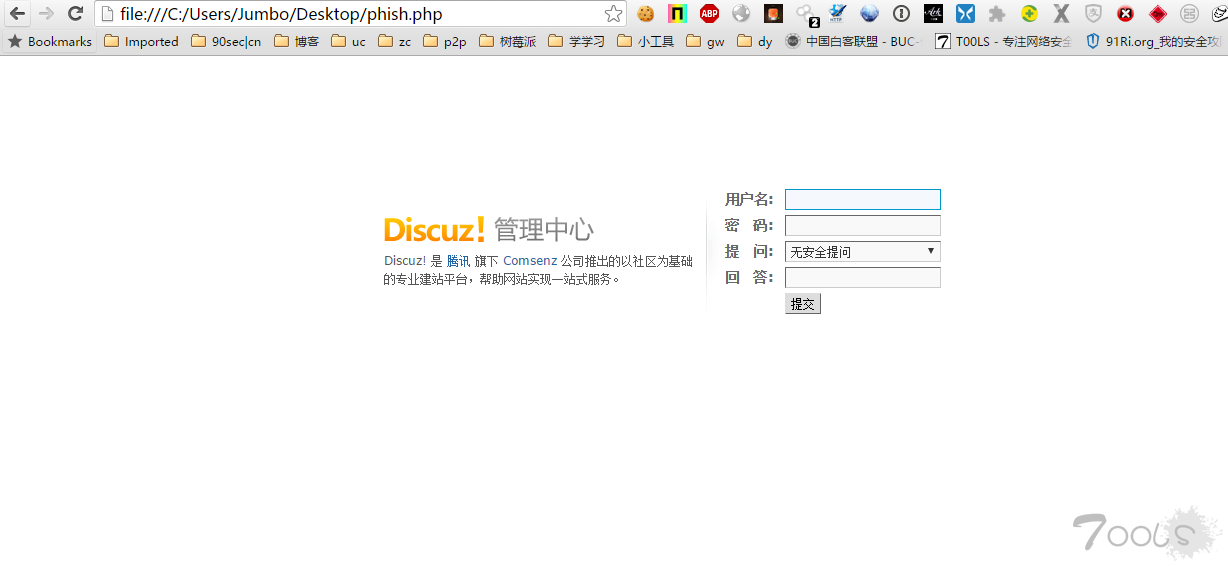This screenshot has width=1228, height=566.
Task: Click the gray puzzle piece extension icon
Action: pyautogui.click(x=997, y=14)
